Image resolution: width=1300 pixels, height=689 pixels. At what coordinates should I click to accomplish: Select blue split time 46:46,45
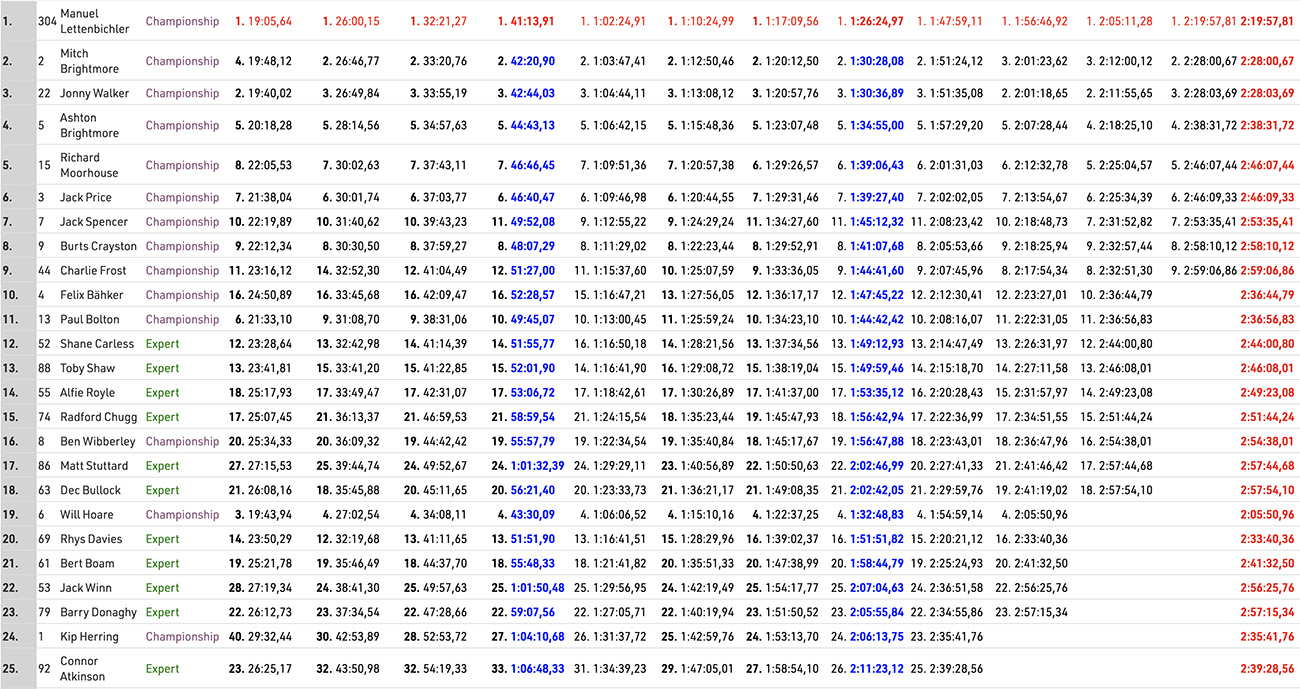pos(532,166)
